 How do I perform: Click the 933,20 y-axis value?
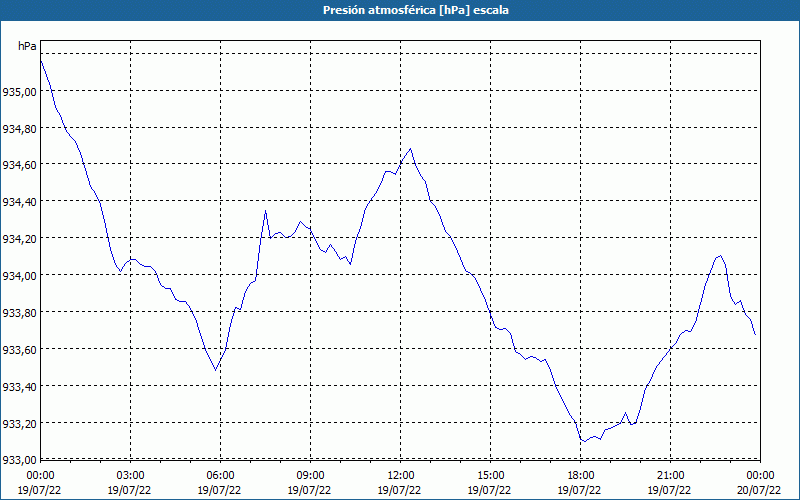[x=19, y=423]
